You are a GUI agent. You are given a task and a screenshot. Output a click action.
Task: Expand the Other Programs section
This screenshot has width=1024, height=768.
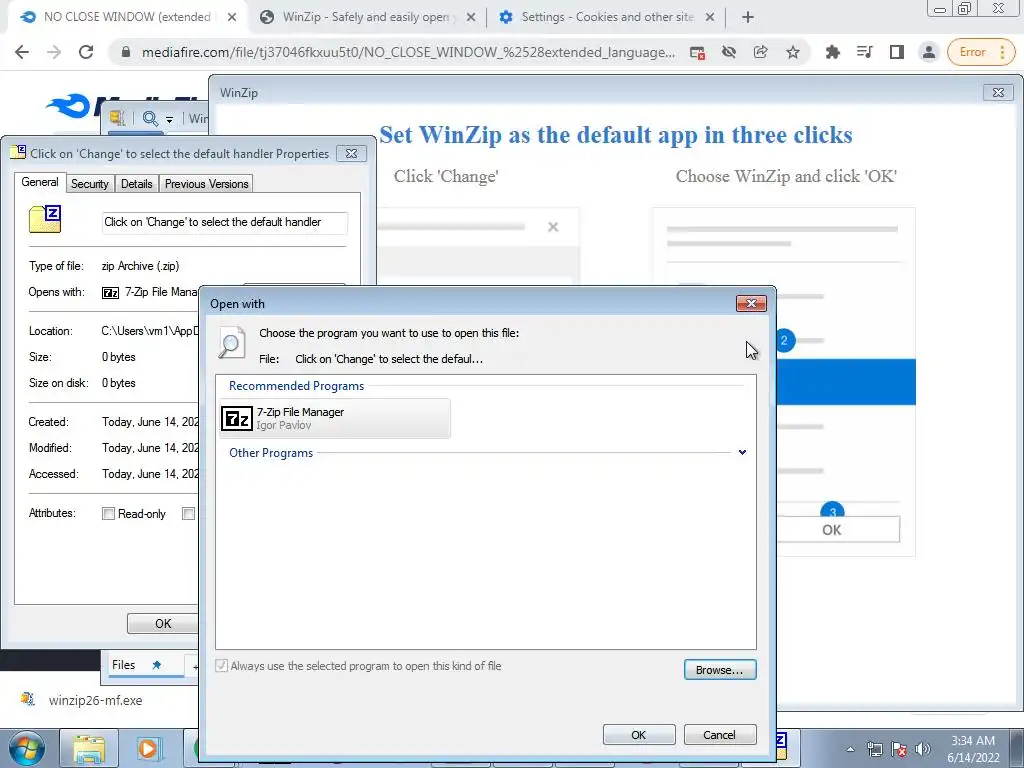(x=742, y=453)
